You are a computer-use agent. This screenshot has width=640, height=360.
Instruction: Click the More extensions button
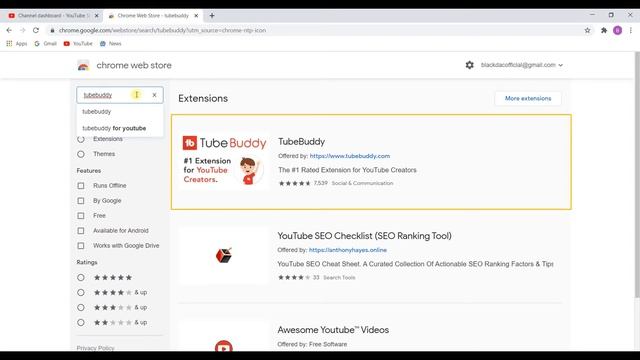pos(528,98)
